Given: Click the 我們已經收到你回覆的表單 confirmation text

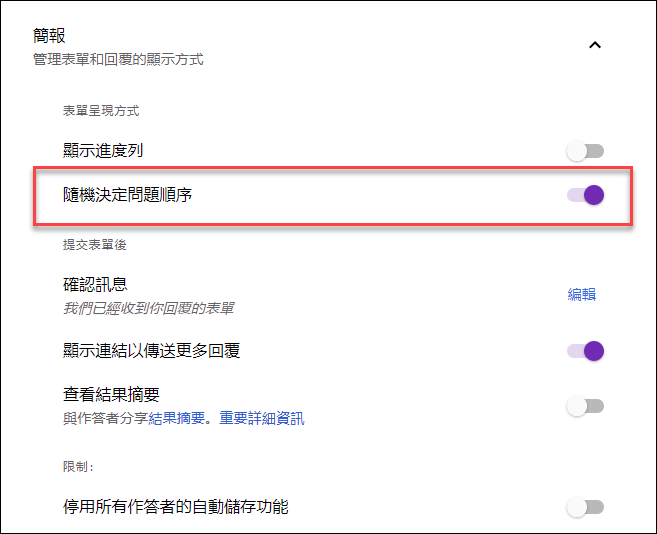Looking at the screenshot, I should [x=148, y=308].
